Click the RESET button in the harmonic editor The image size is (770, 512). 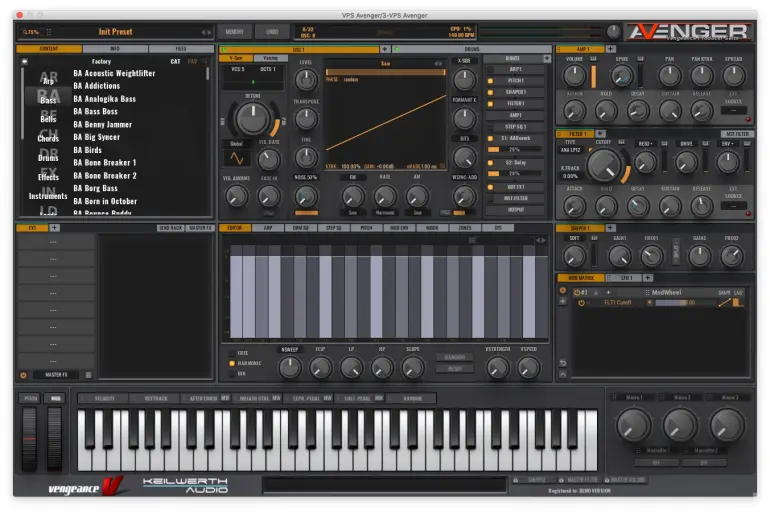coord(455,369)
